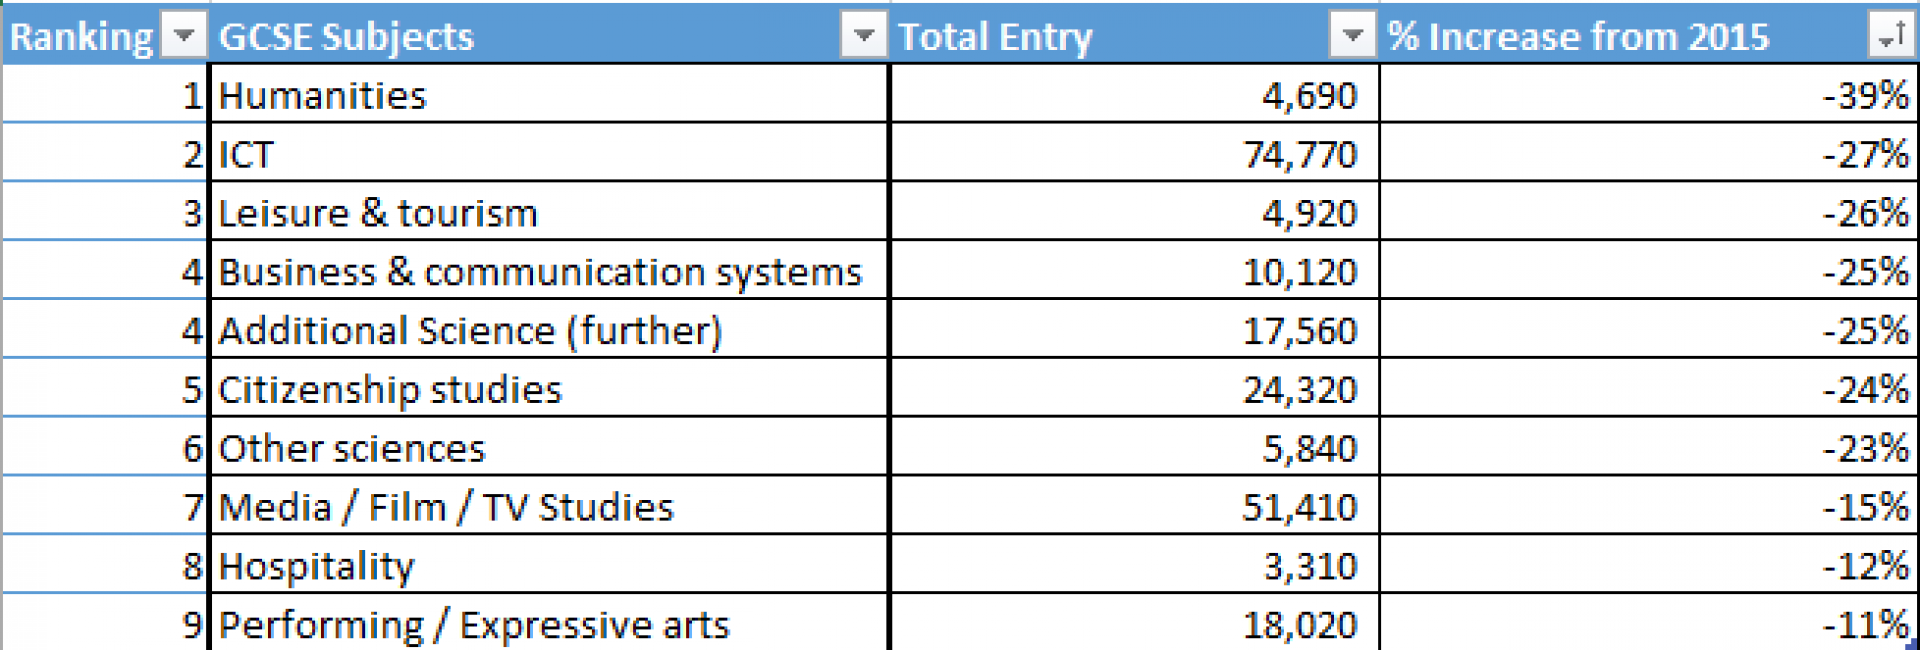Image resolution: width=1920 pixels, height=650 pixels.
Task: Click the Performing / Expressive arts cell
Action: click(474, 624)
